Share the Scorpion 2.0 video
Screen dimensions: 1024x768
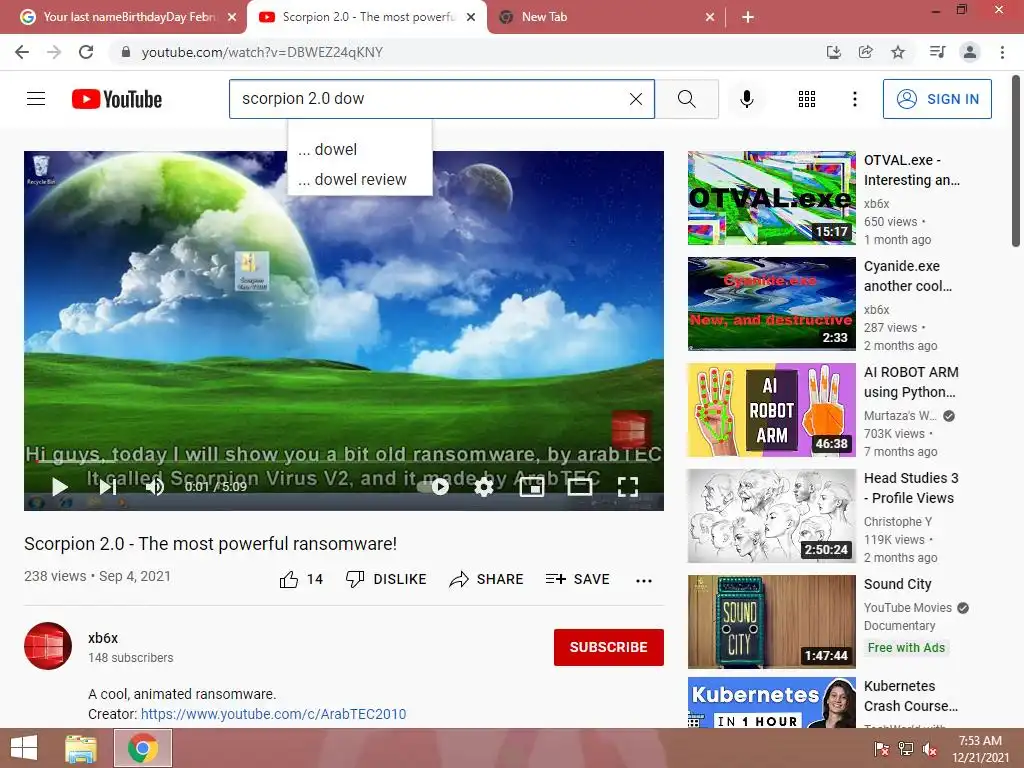tap(487, 579)
